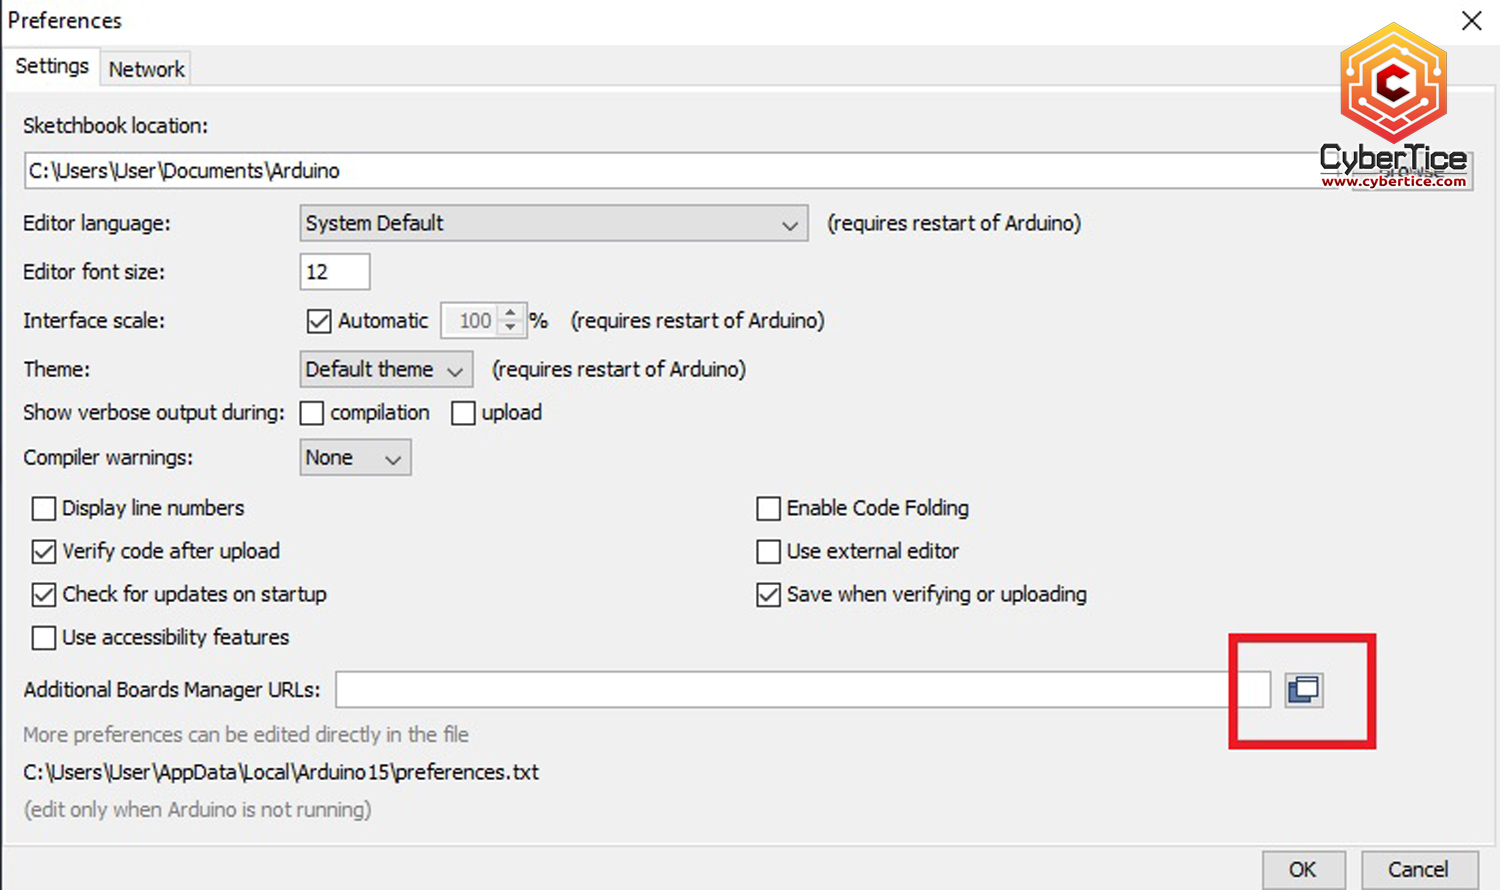1500x890 pixels.
Task: Switch to the Network tab
Action: point(146,69)
